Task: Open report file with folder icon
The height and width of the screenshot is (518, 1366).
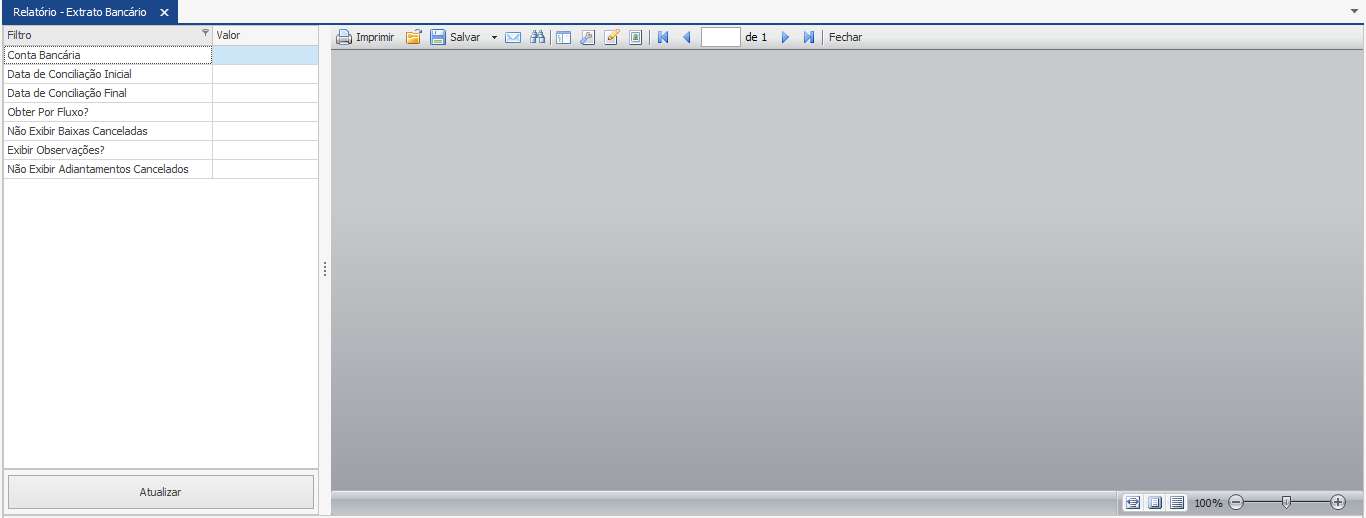Action: point(413,37)
